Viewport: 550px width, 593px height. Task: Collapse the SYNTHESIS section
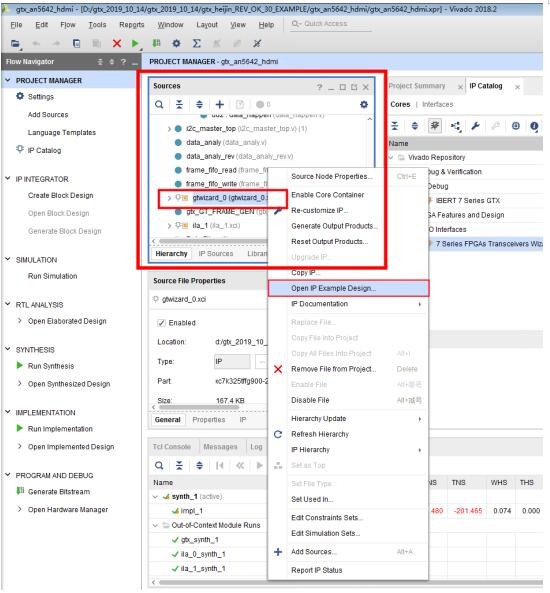(8, 349)
